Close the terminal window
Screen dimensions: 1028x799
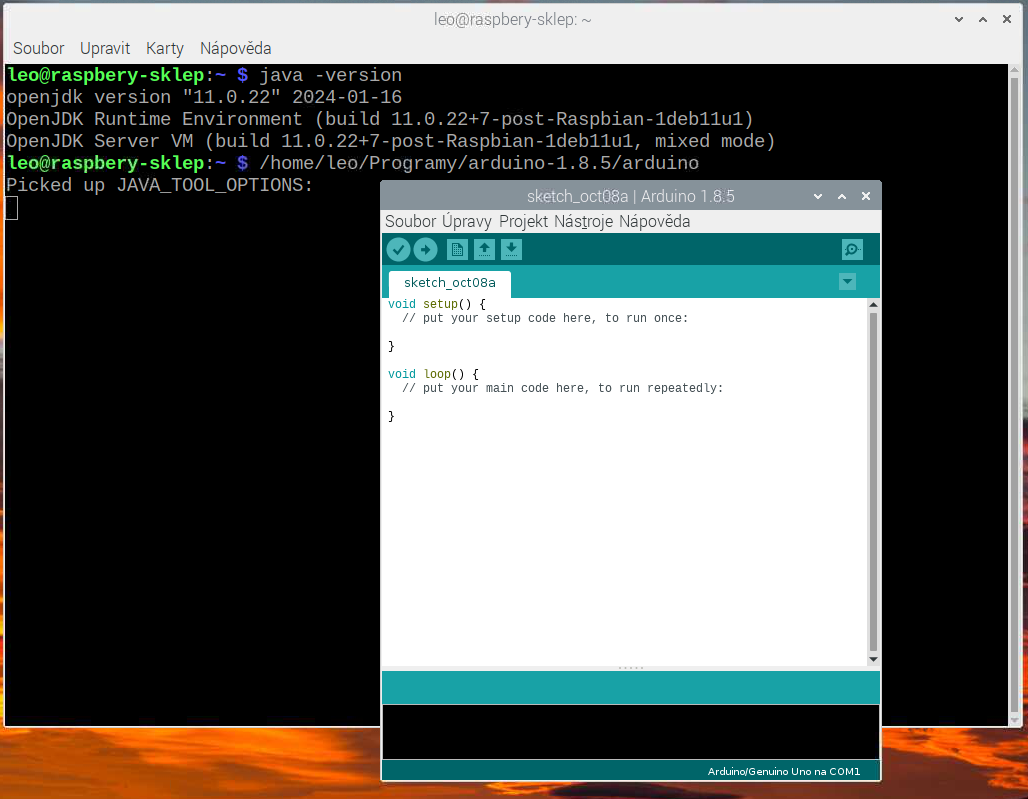pos(1007,20)
